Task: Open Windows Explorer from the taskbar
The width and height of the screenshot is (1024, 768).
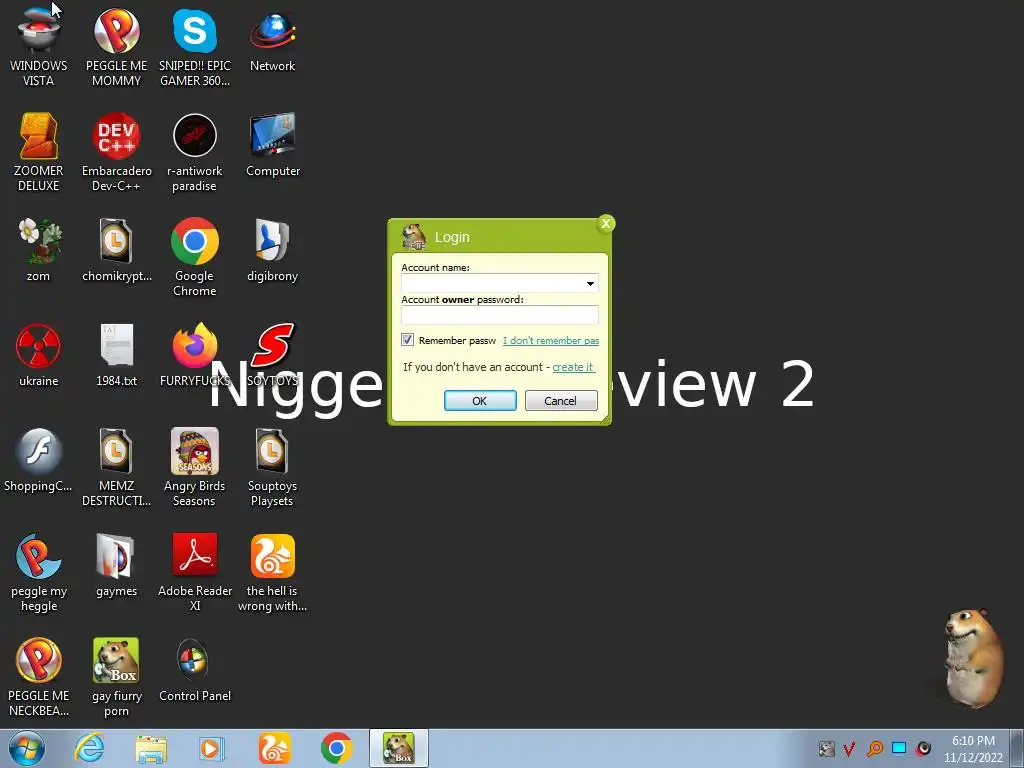Action: pos(151,749)
